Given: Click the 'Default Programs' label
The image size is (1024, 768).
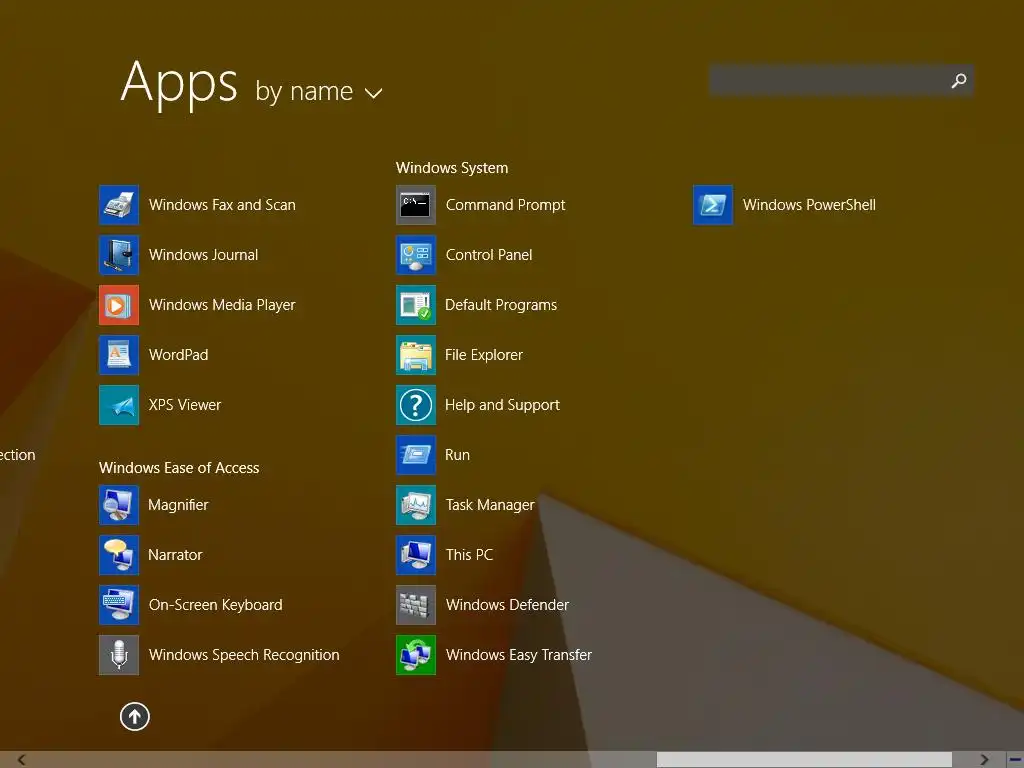Looking at the screenshot, I should click(x=501, y=305).
